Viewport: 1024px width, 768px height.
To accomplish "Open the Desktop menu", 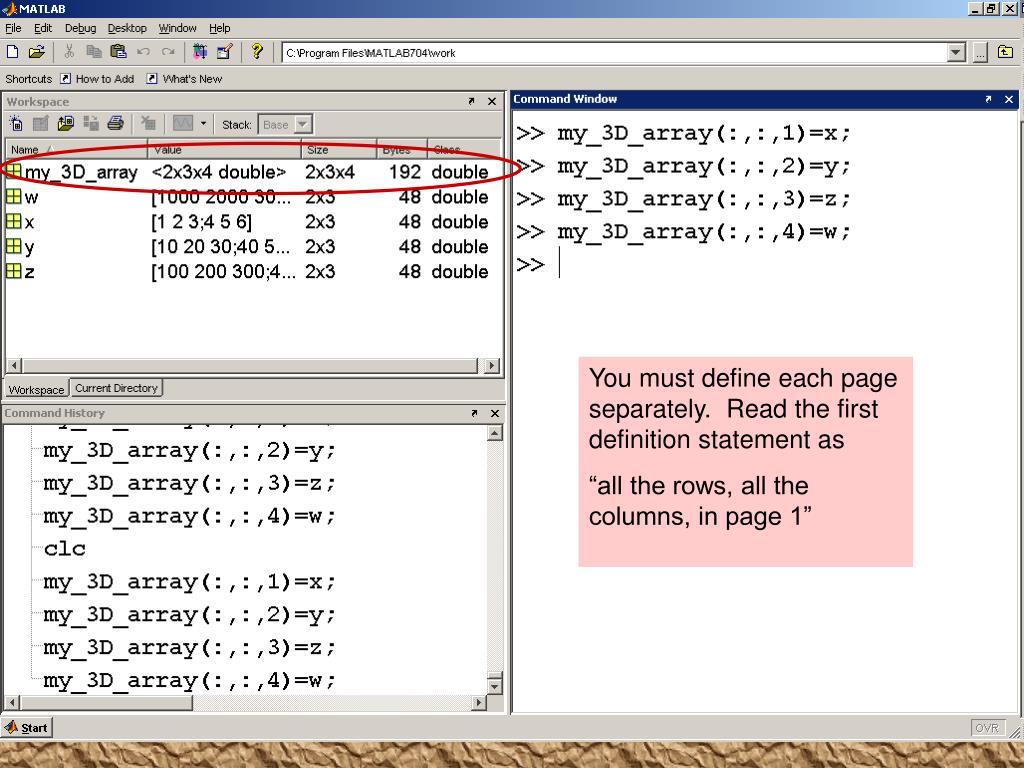I will pos(127,28).
